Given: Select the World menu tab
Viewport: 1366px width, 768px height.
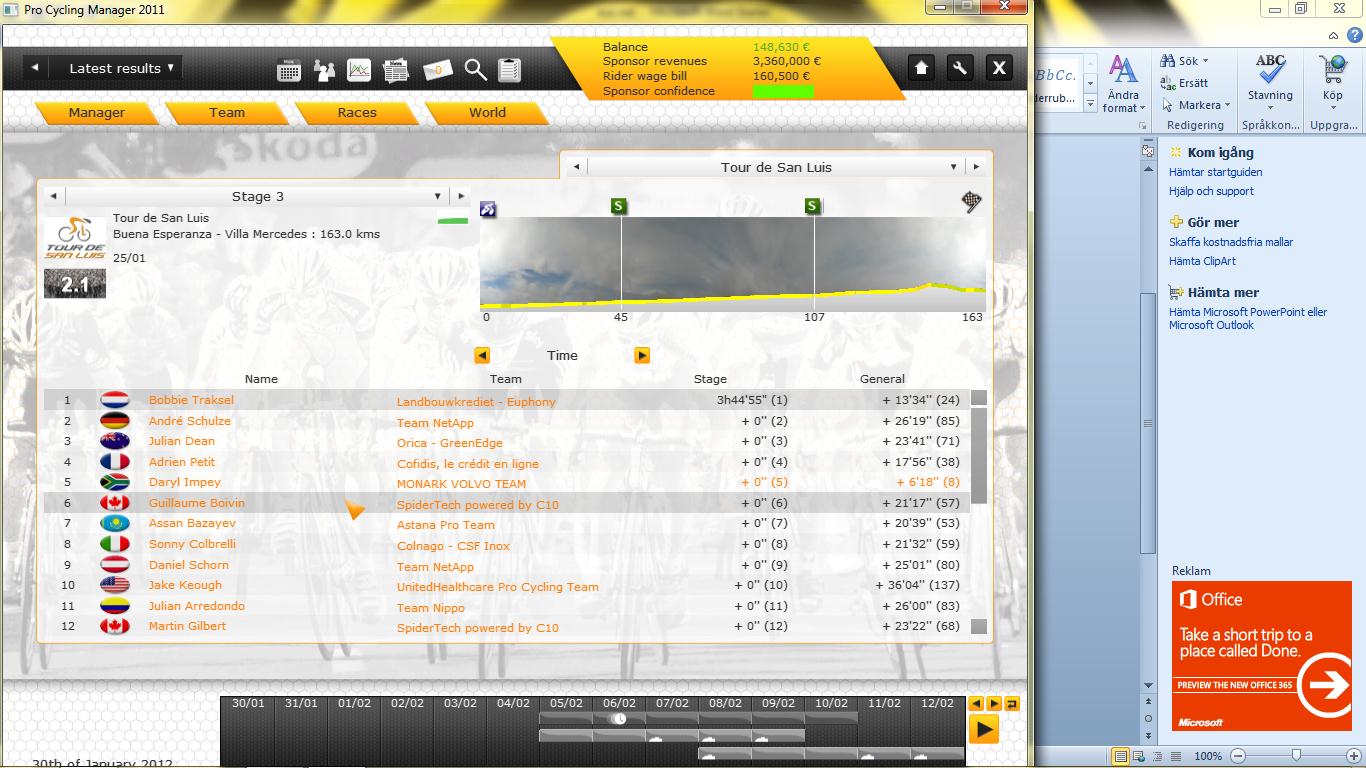Looking at the screenshot, I should [487, 113].
